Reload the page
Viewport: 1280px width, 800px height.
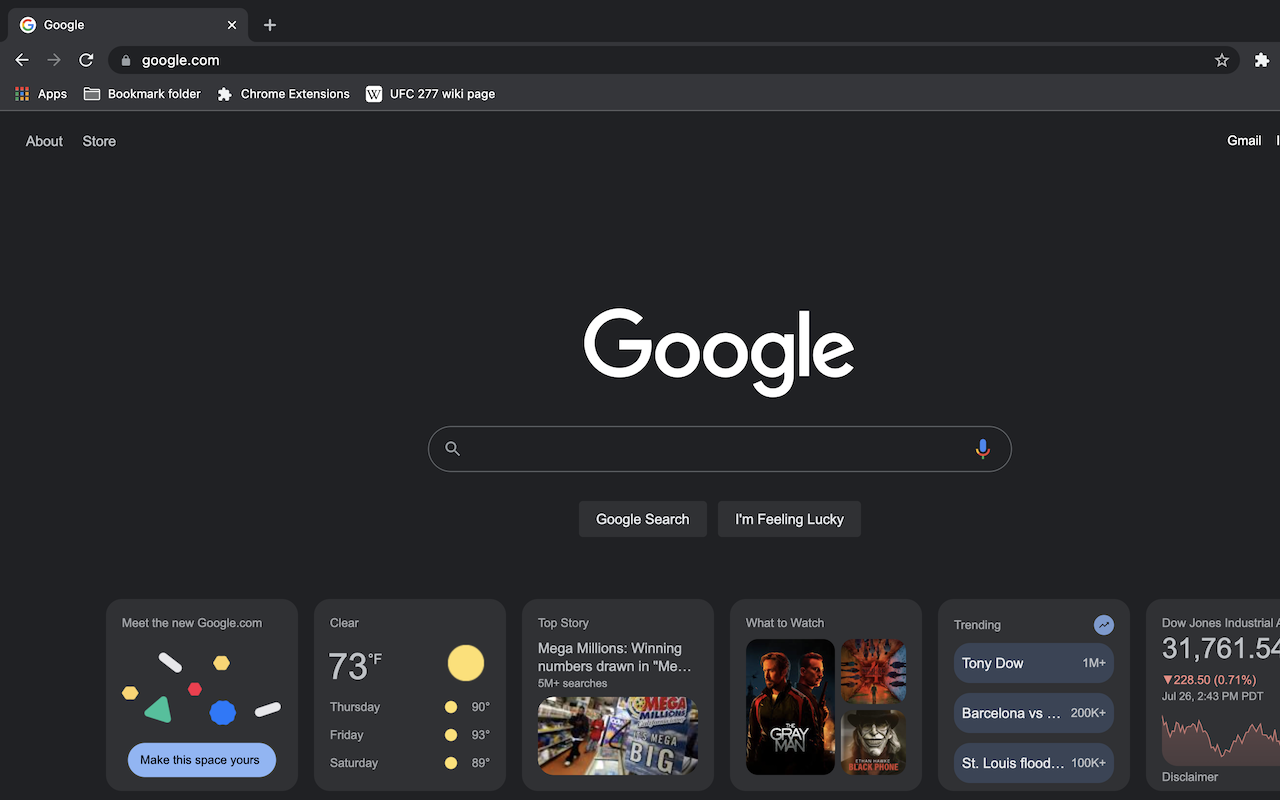[x=86, y=60]
